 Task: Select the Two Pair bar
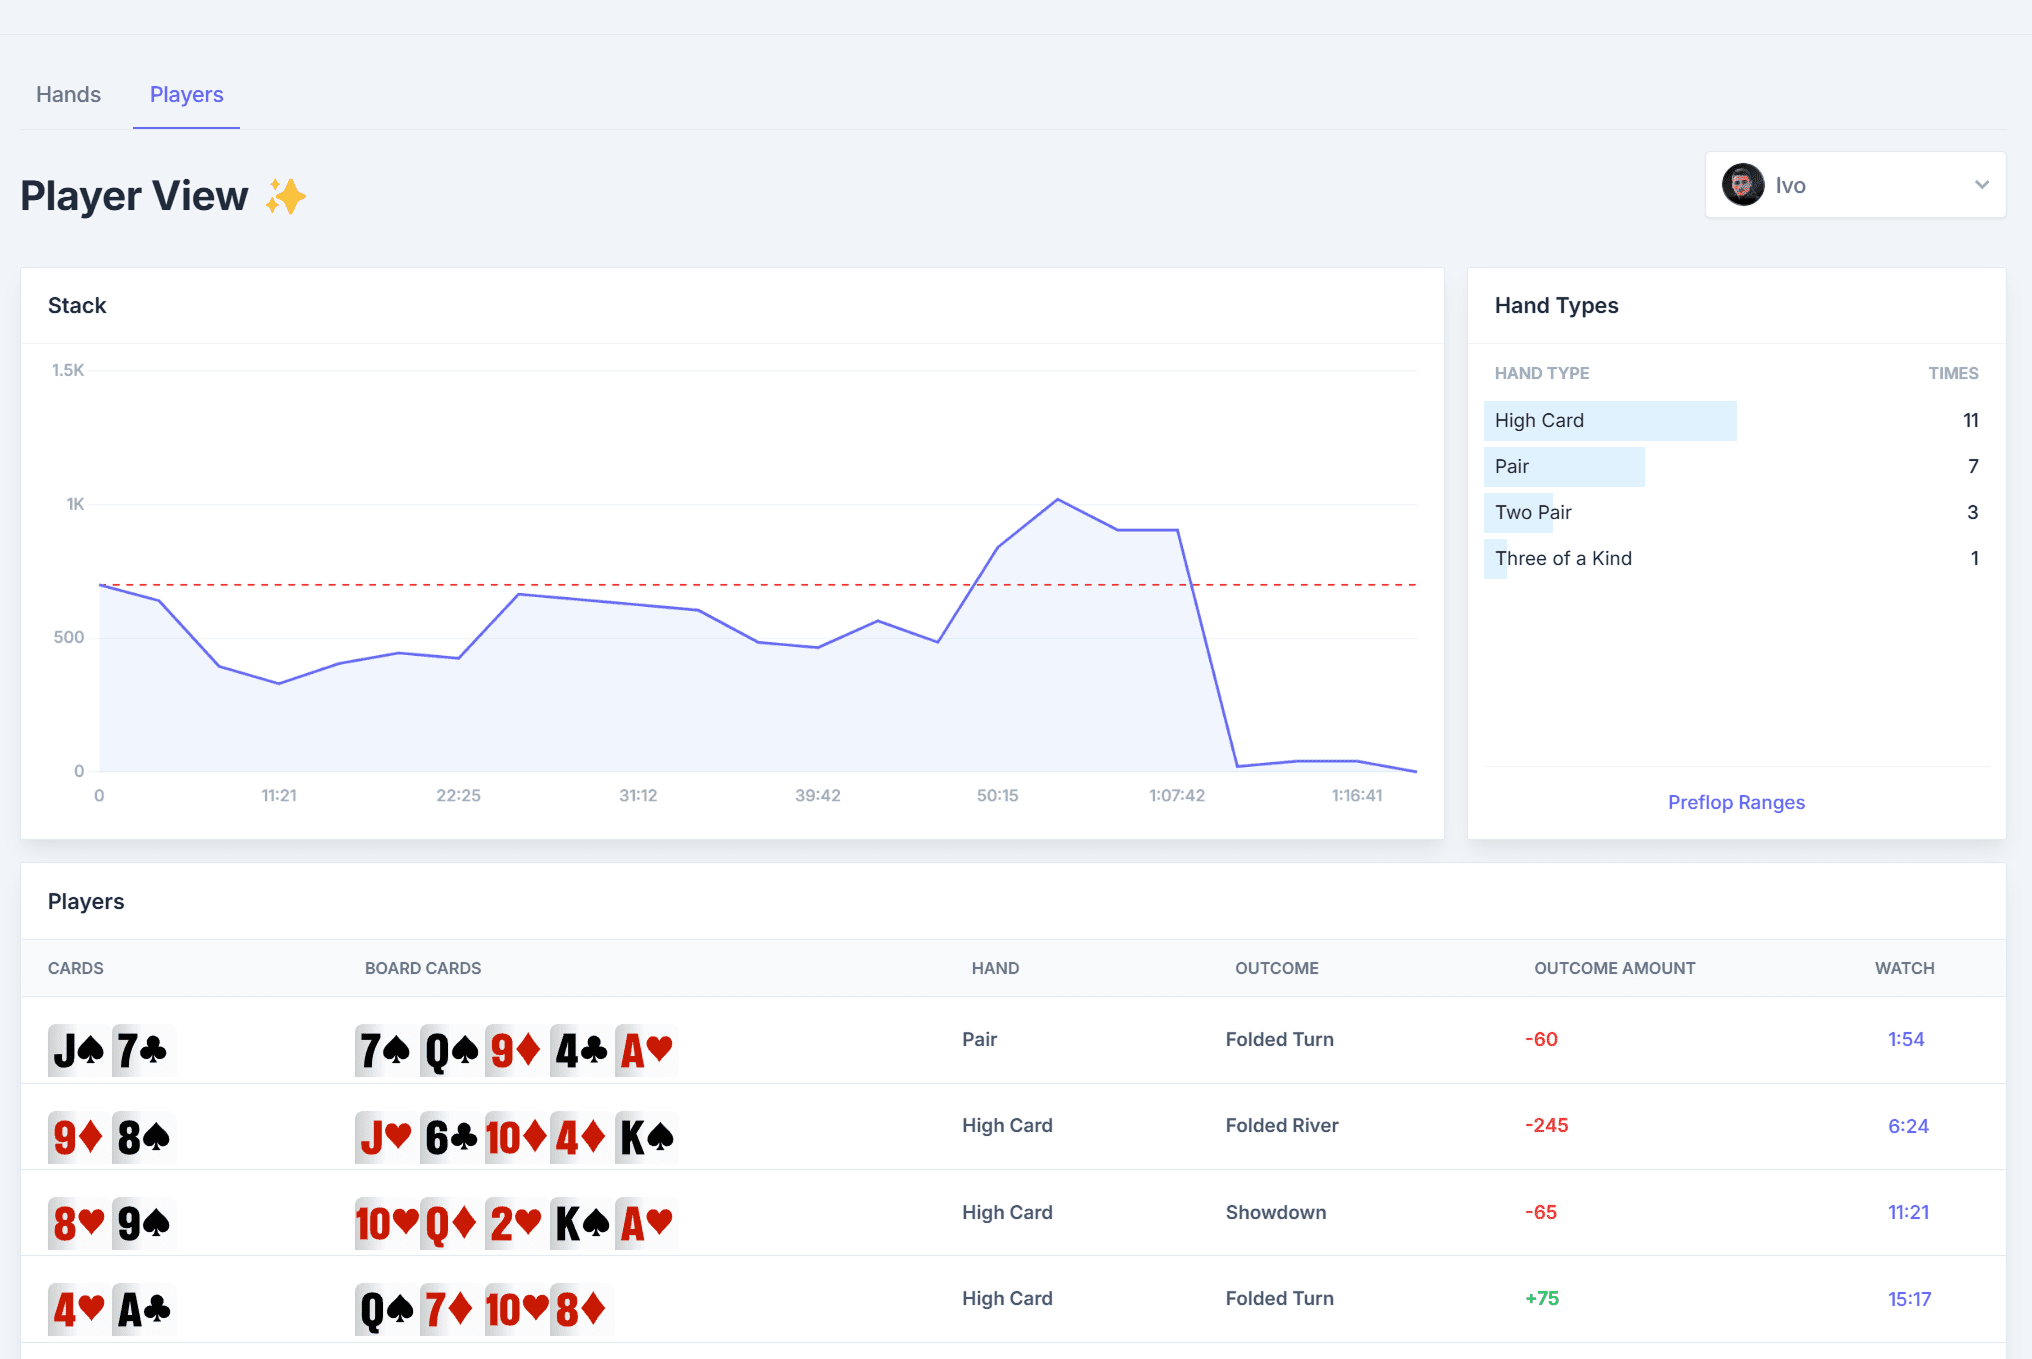pos(1518,513)
